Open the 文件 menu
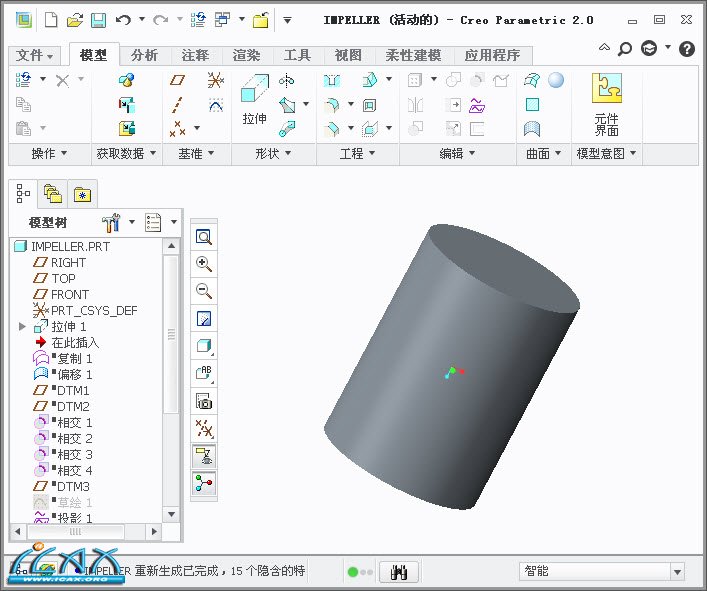 pos(36,56)
